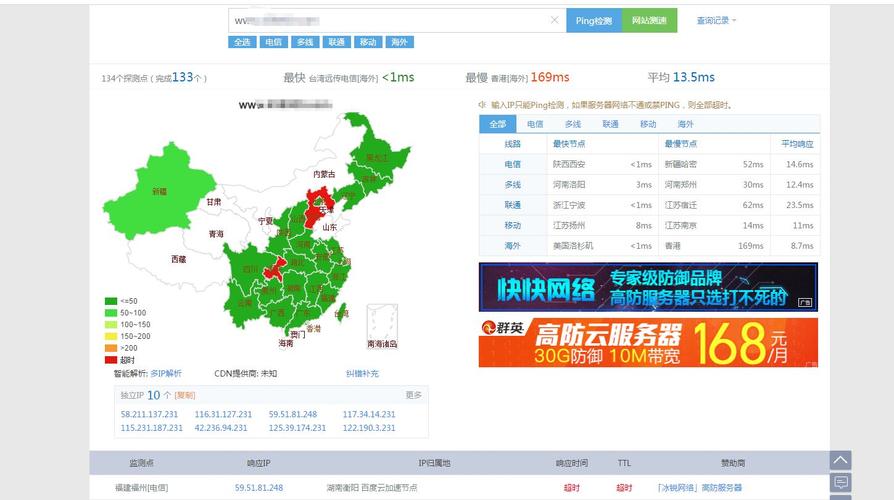The image size is (894, 500).
Task: Open IP 58.211.137.231
Action: click(149, 414)
